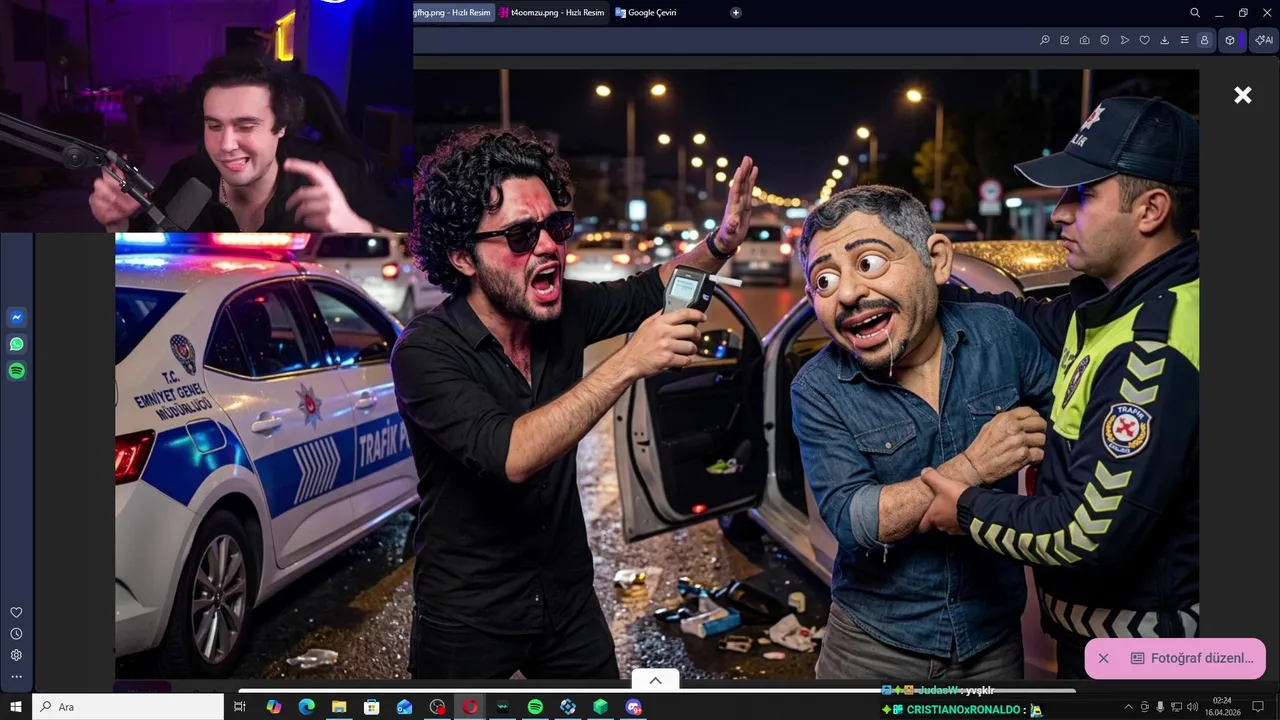Open Microsoft Edge from the taskbar
The image size is (1280, 720).
pos(306,707)
